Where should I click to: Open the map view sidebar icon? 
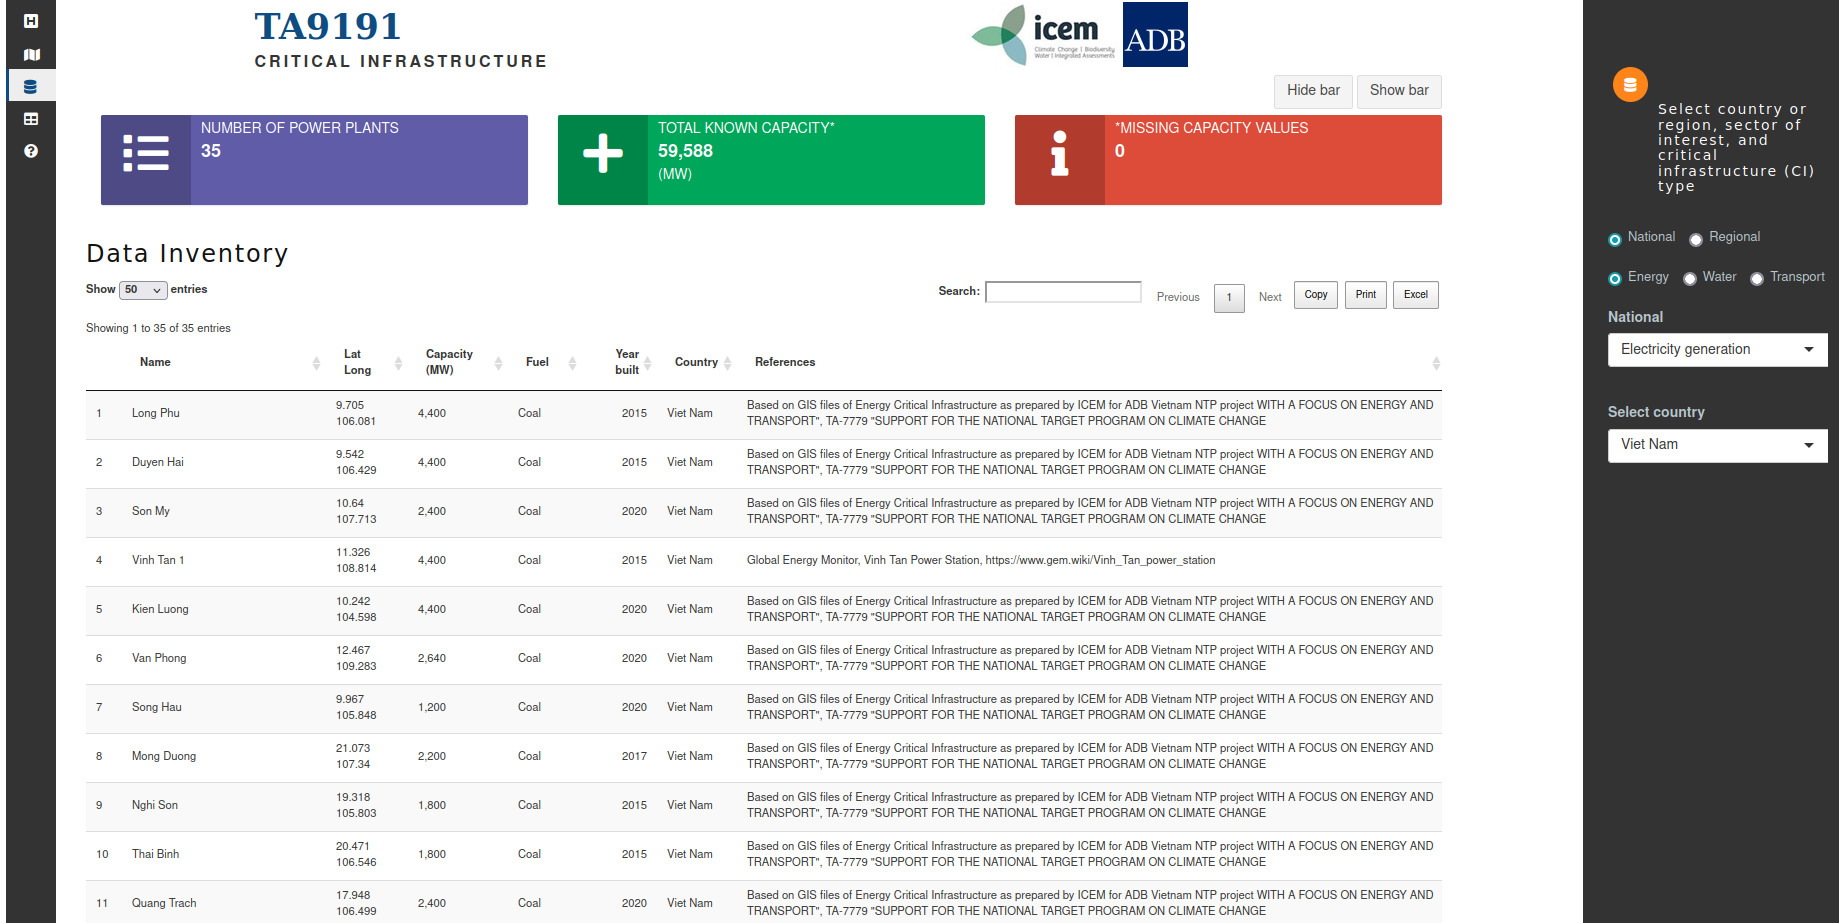click(31, 54)
